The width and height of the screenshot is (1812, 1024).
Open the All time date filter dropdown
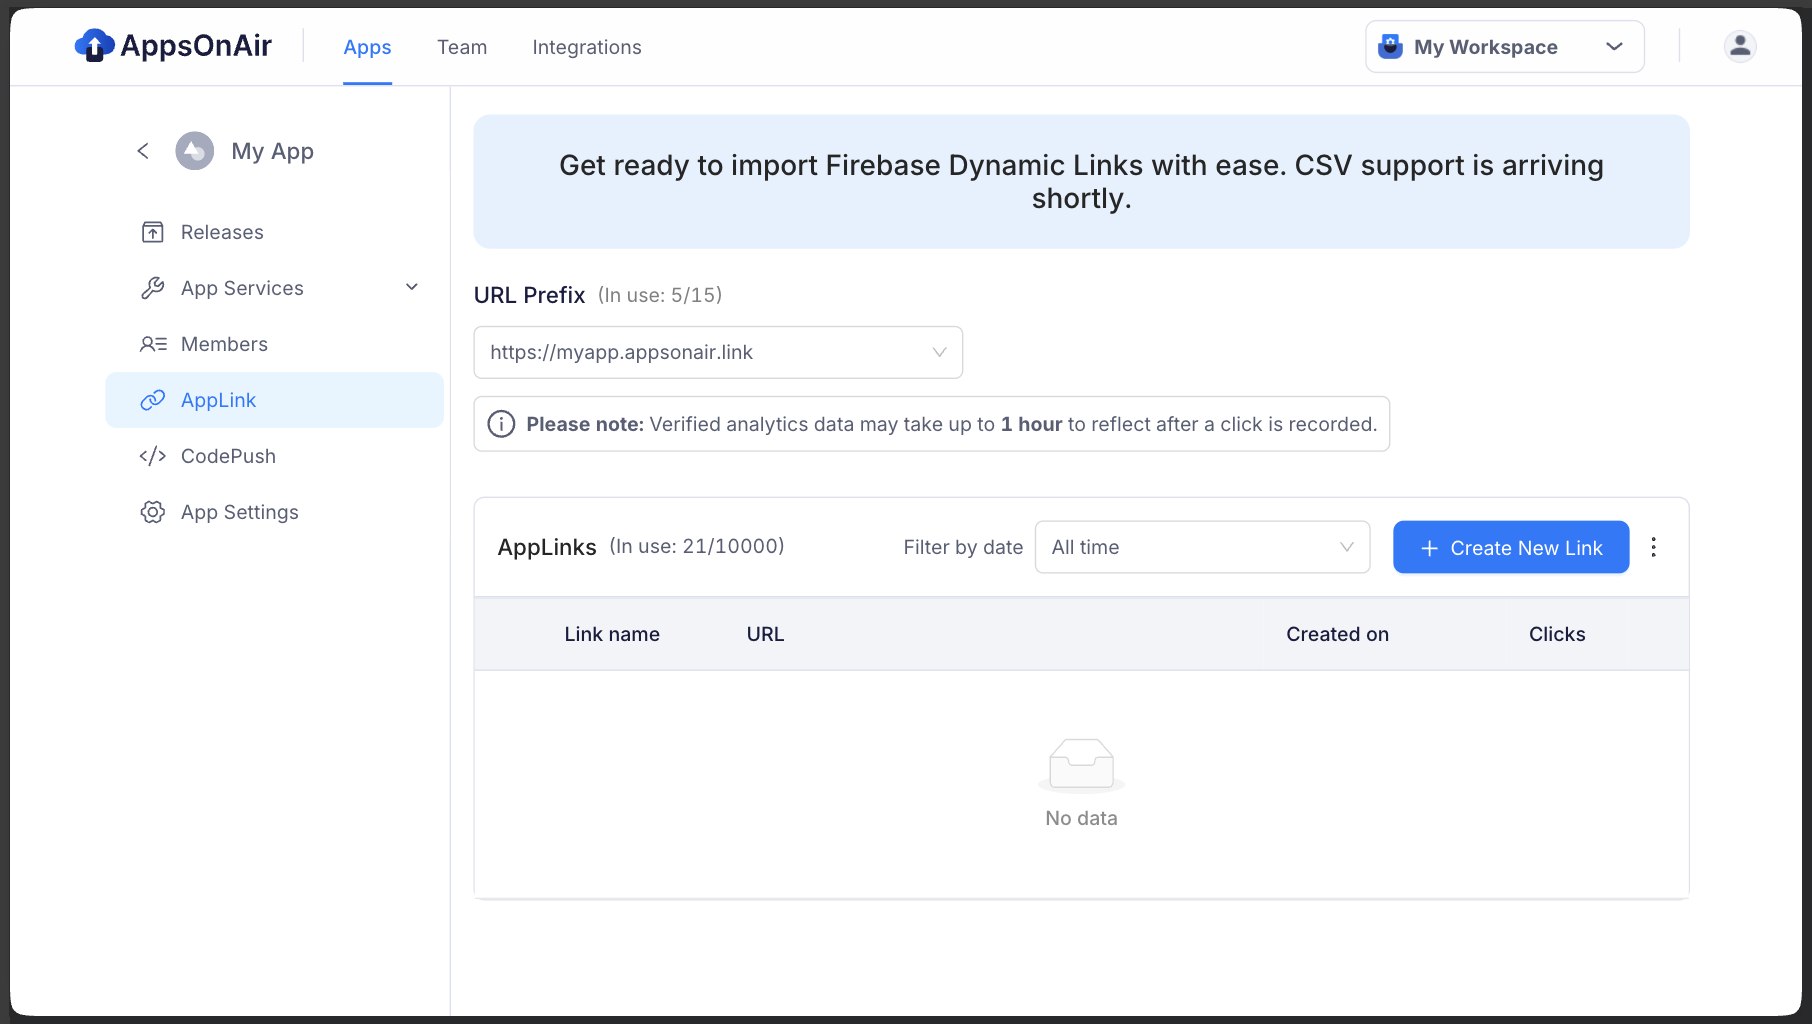1202,547
